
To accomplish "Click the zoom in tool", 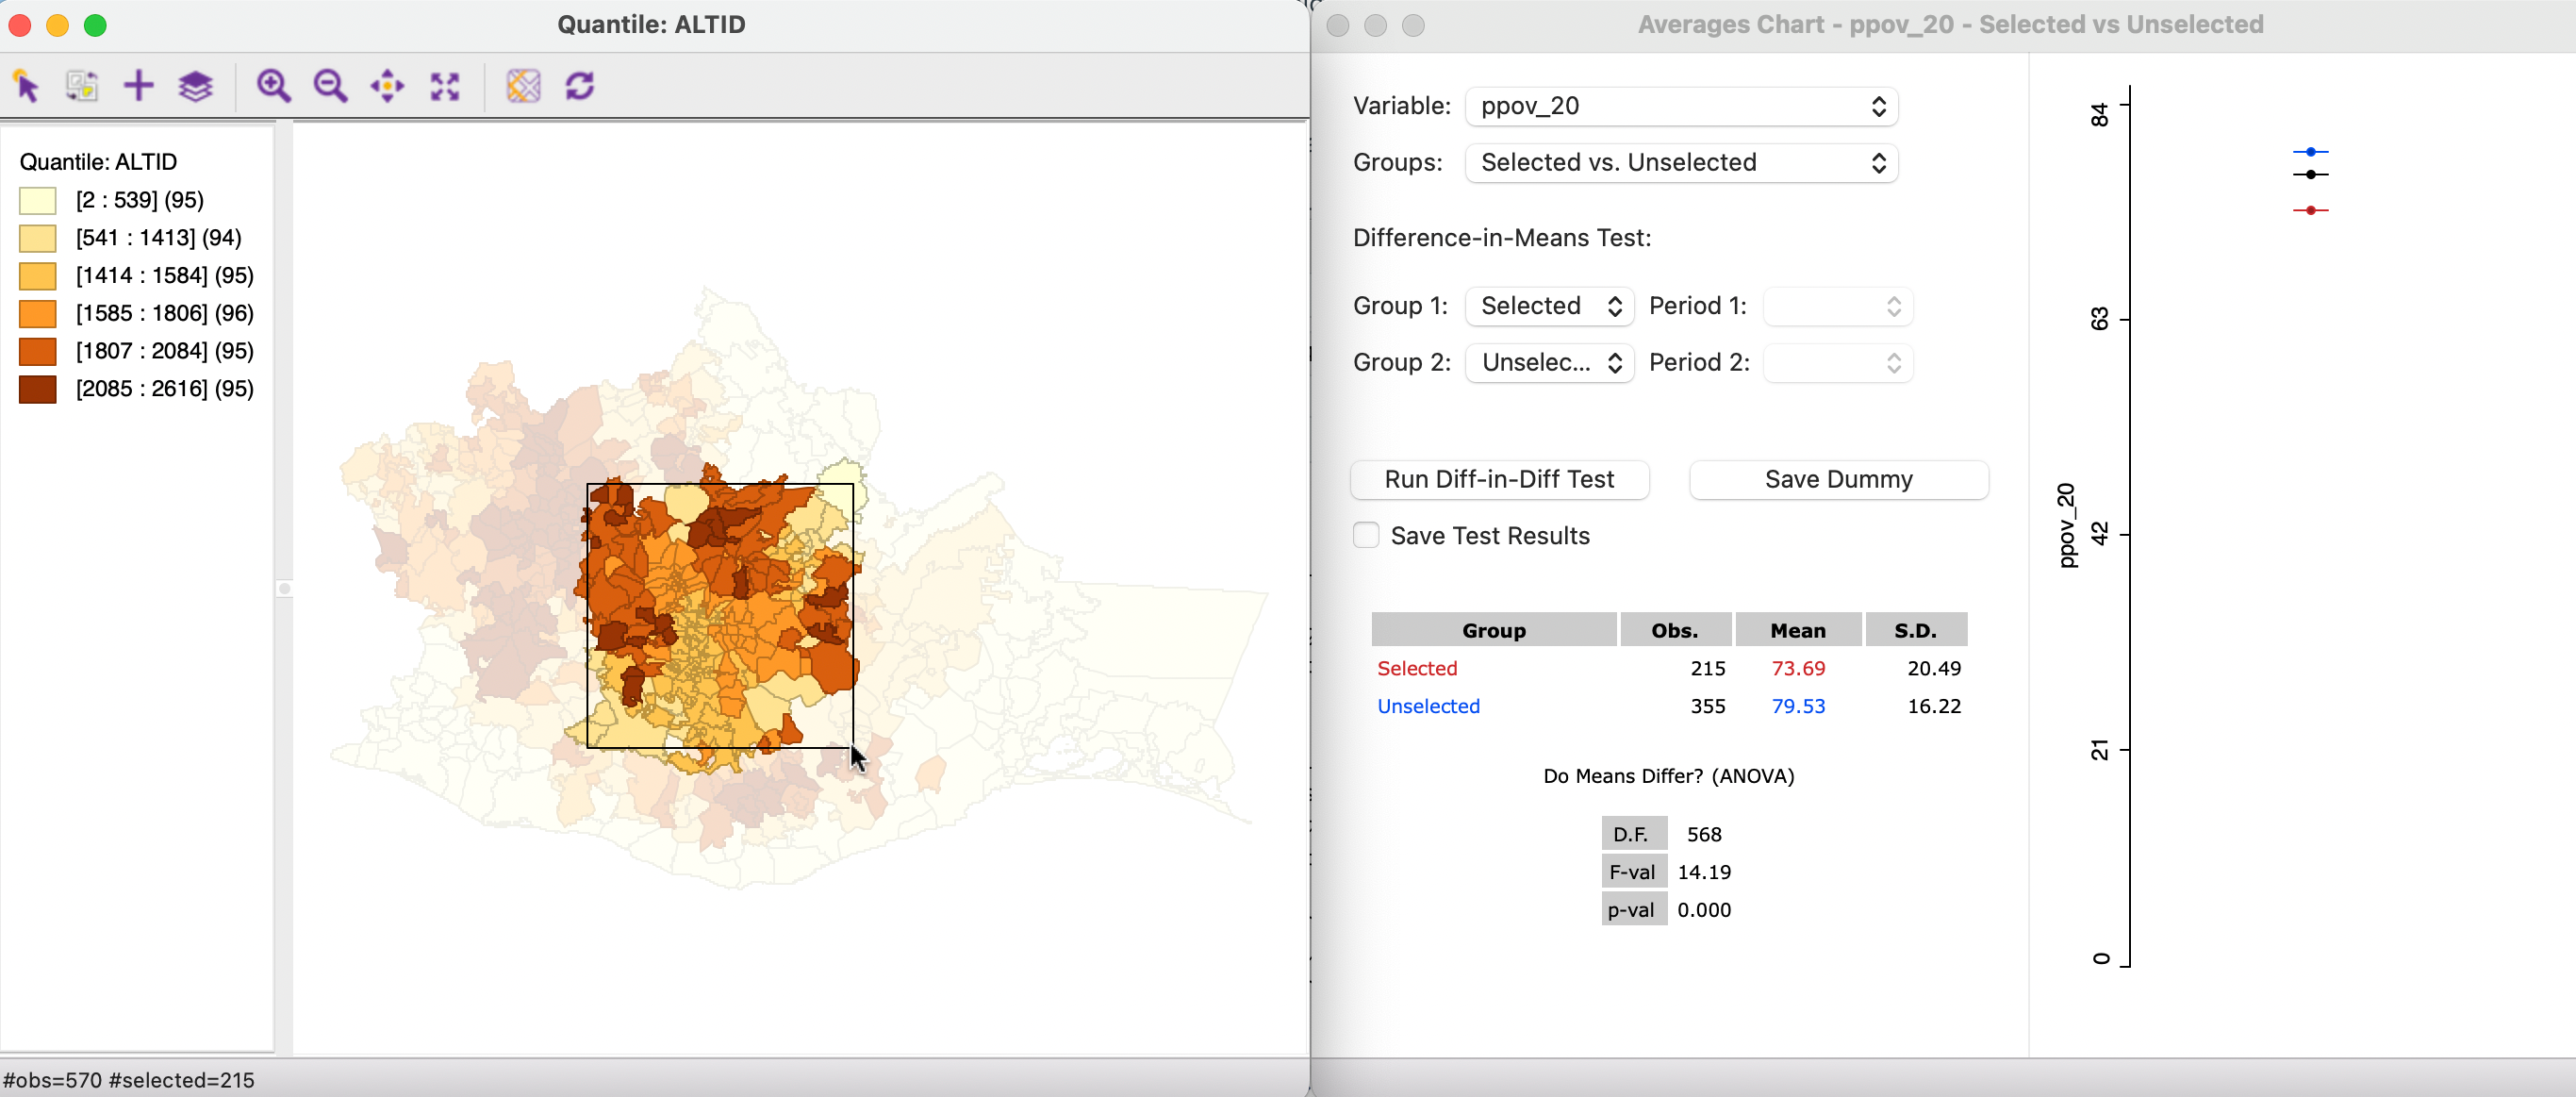I will [x=274, y=84].
